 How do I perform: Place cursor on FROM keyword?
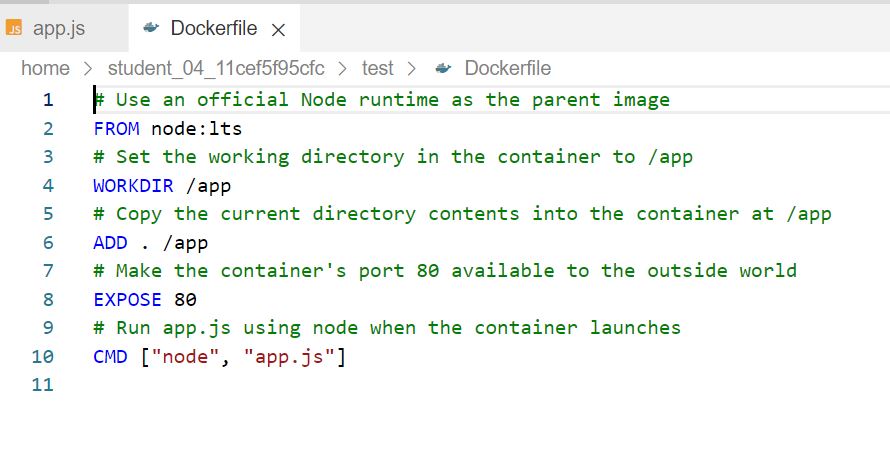116,129
